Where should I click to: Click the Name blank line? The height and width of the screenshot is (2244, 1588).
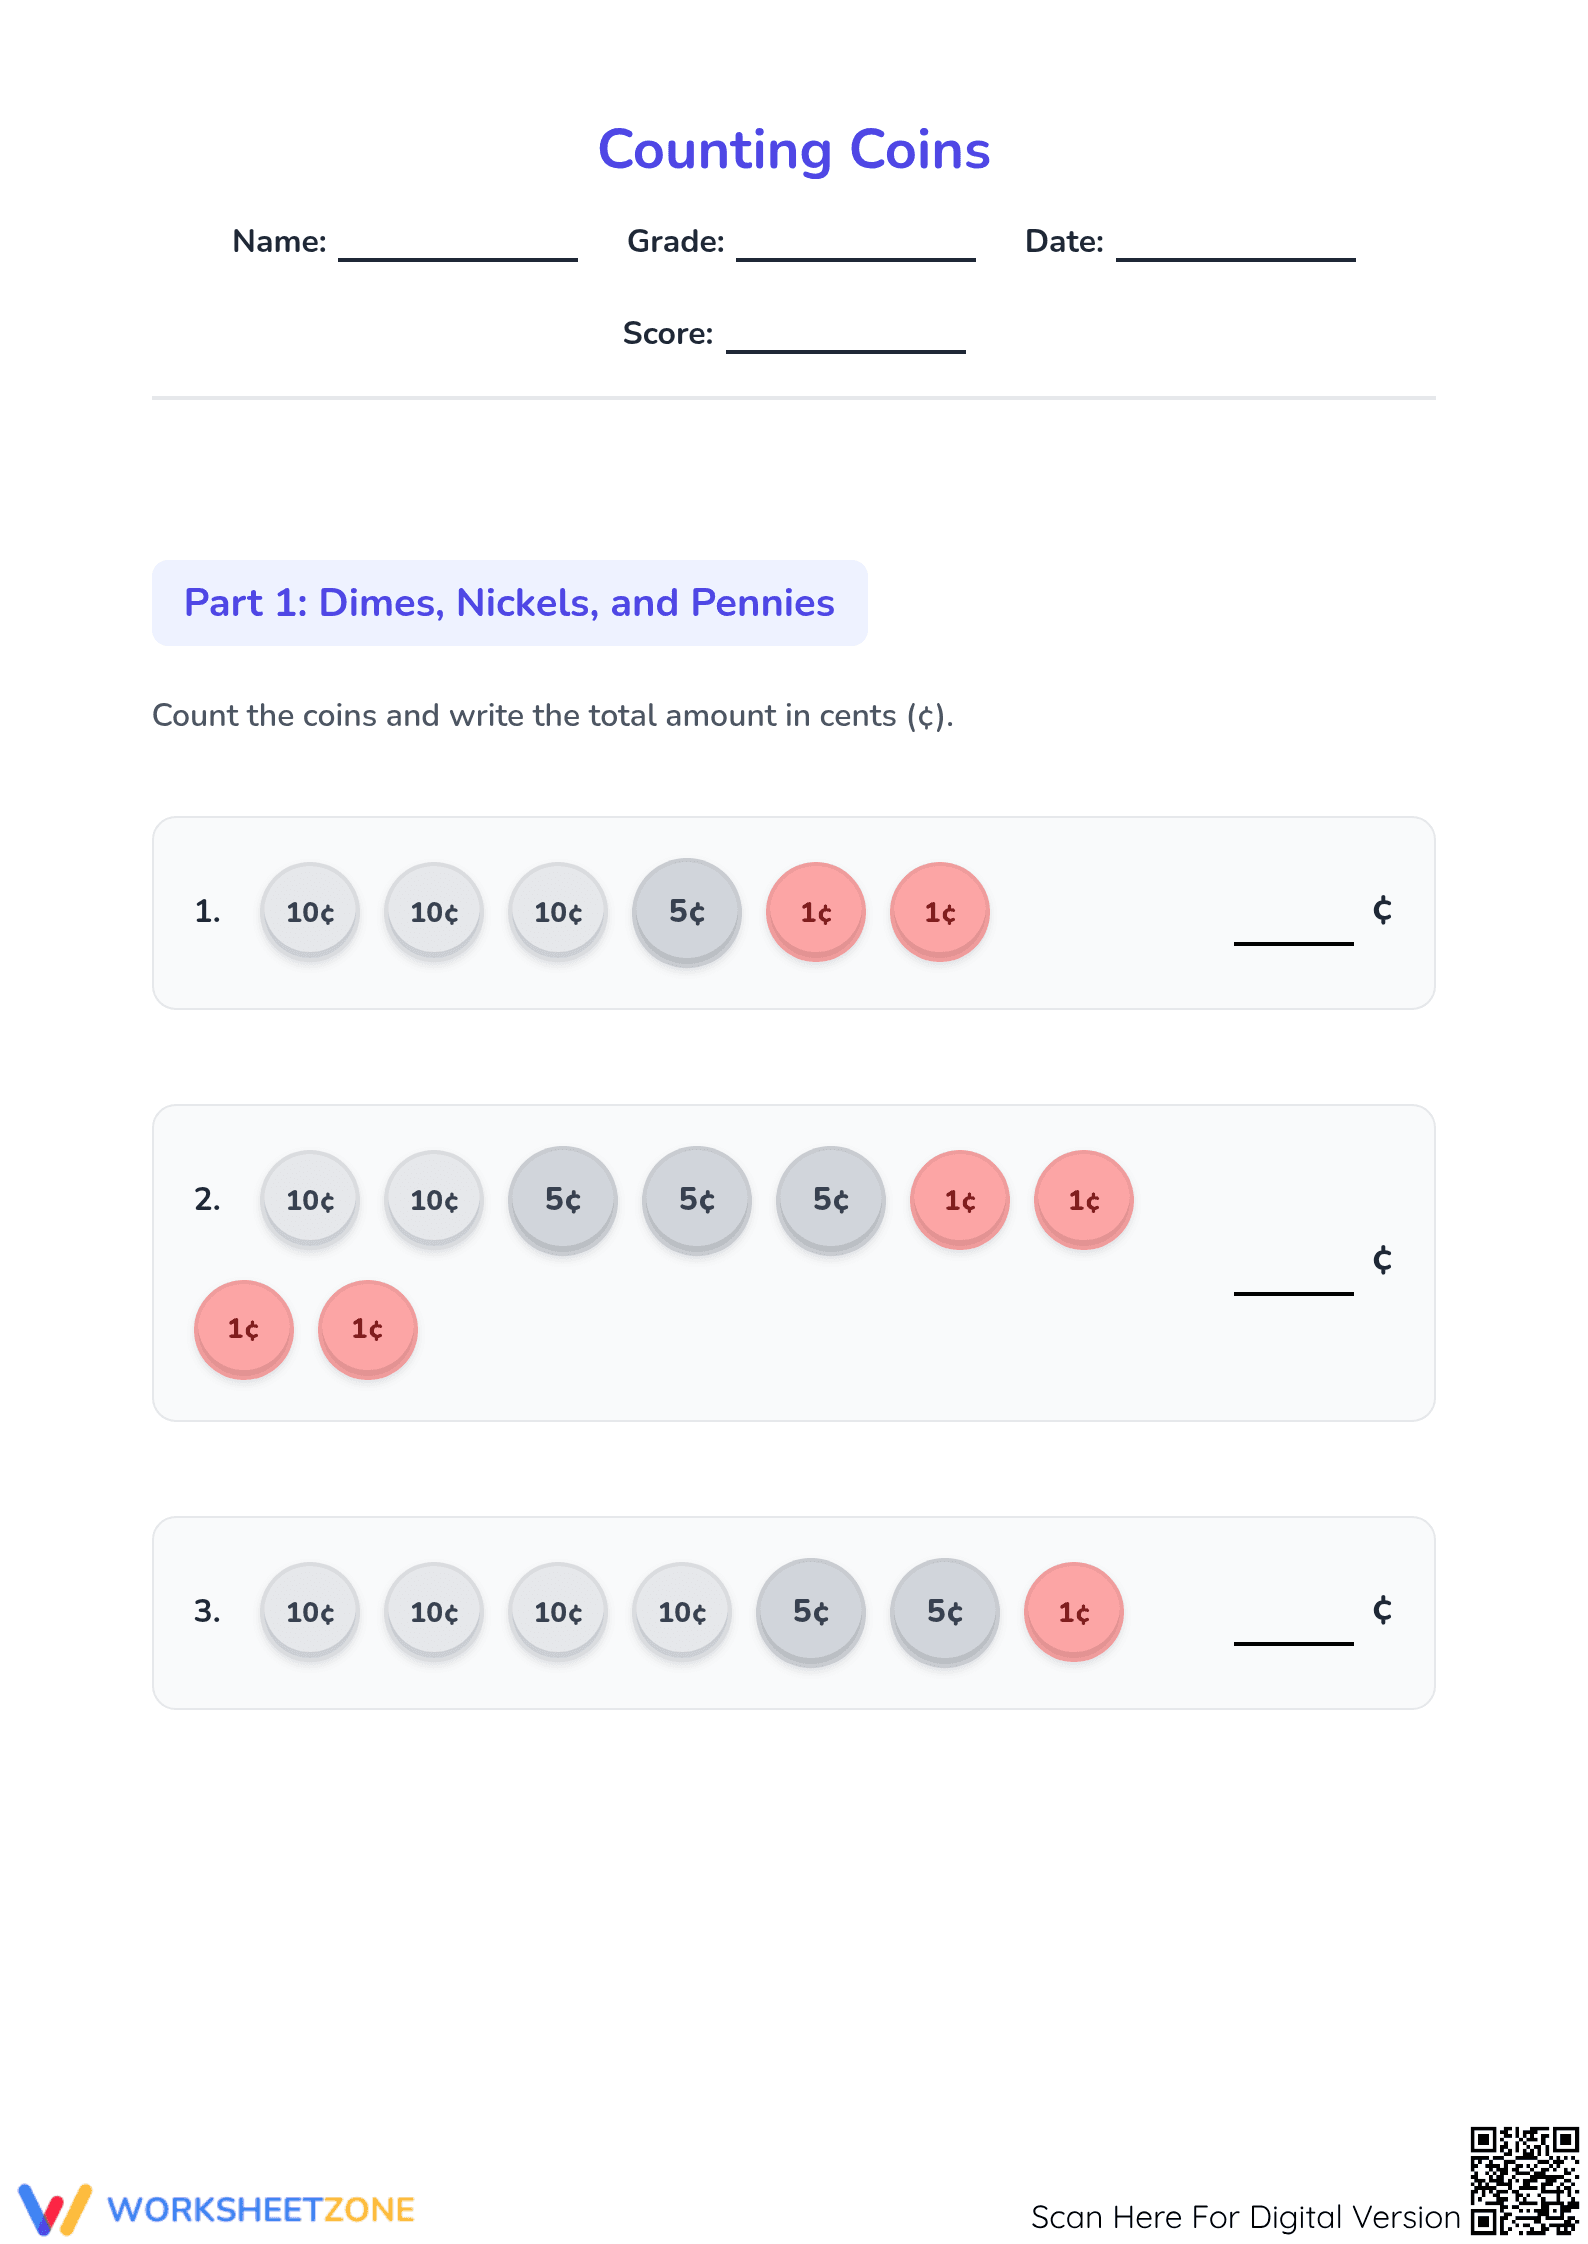click(x=458, y=259)
